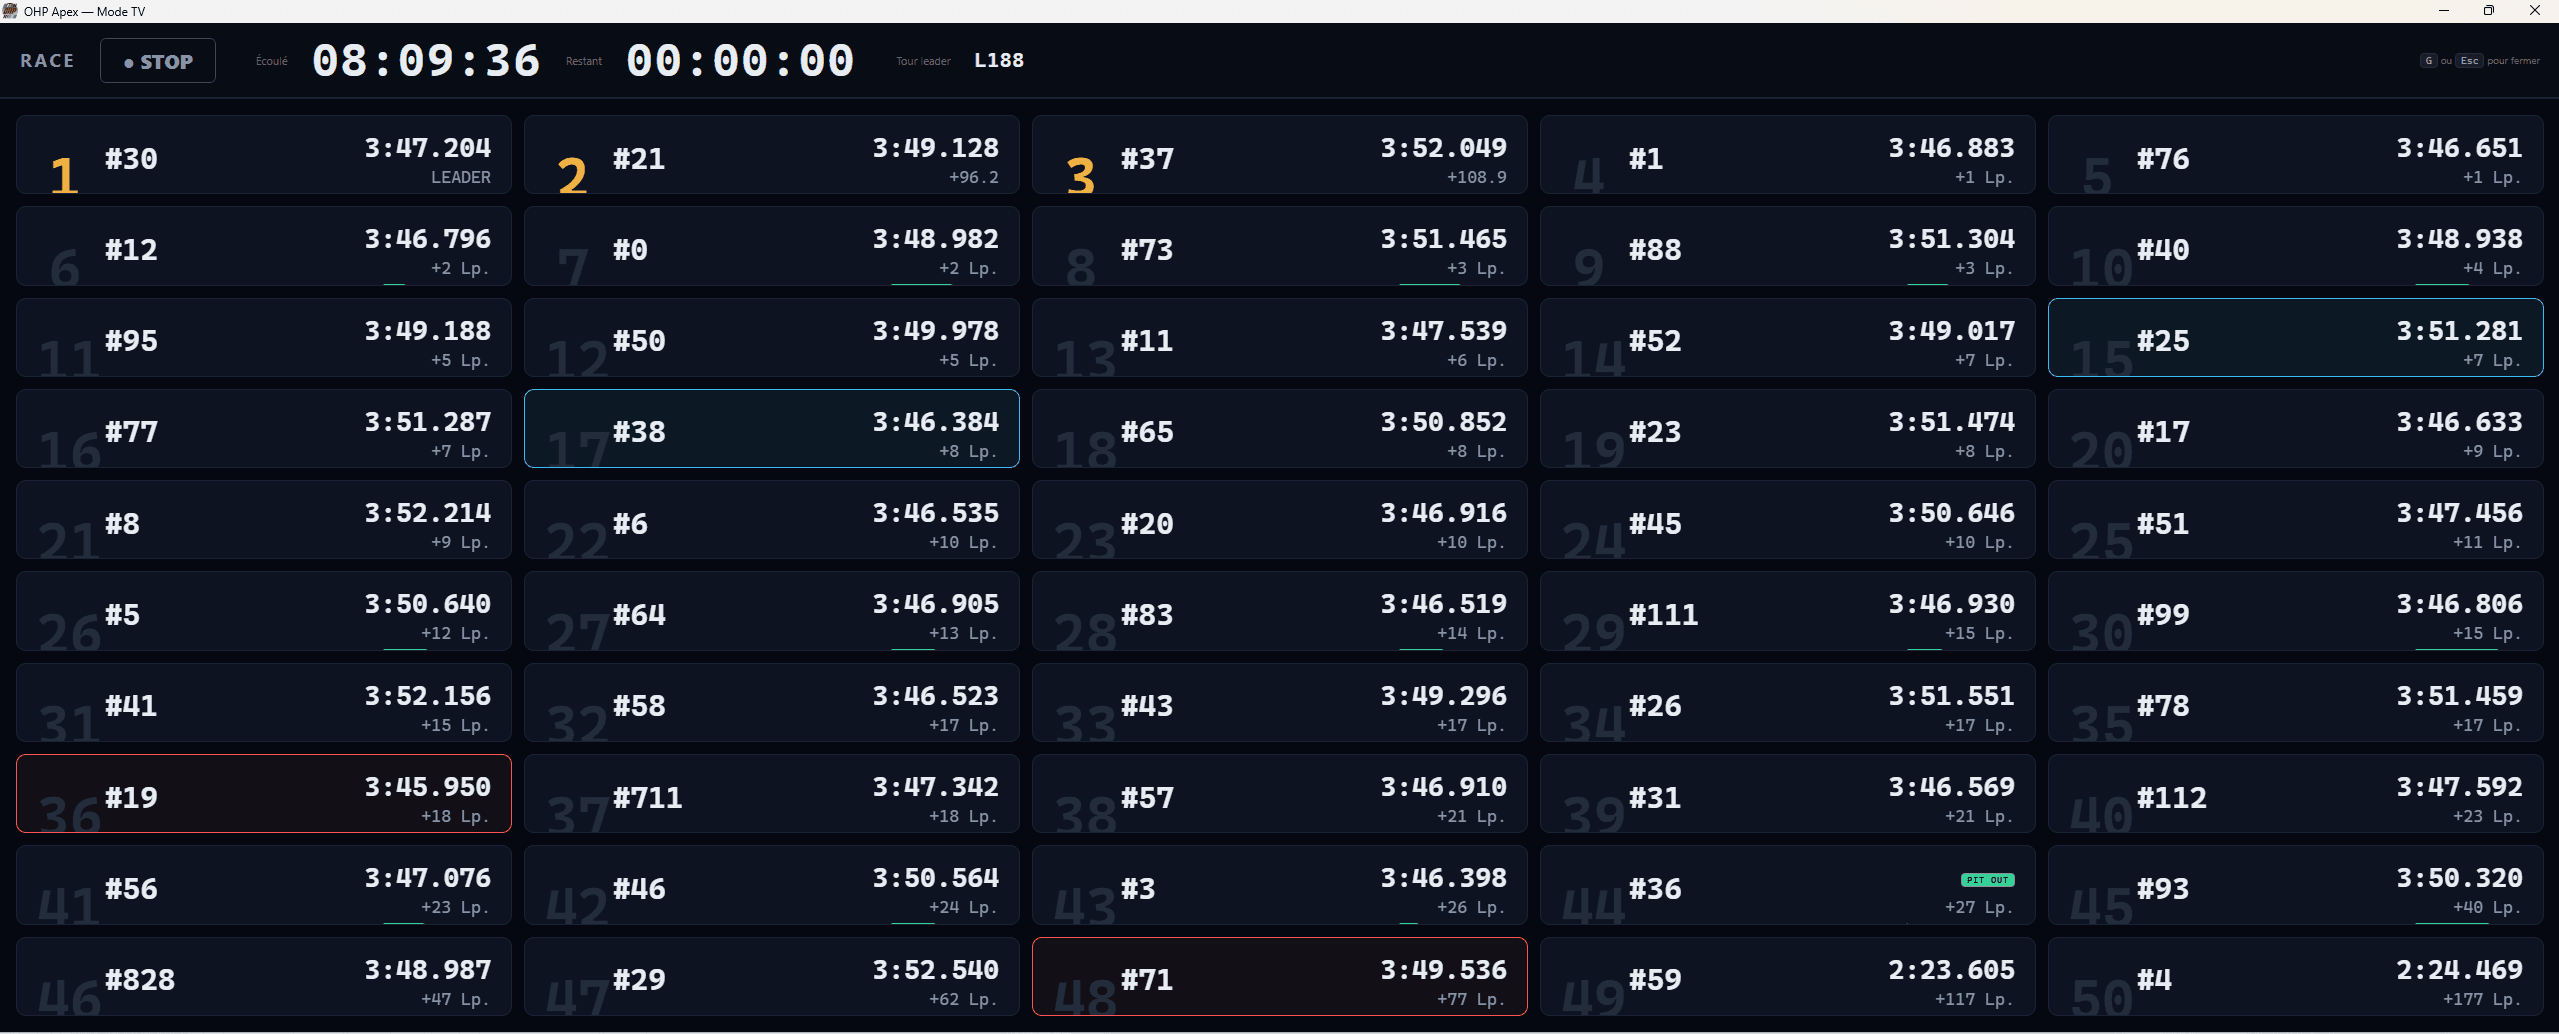Select second place car #21 tile

tap(772, 155)
